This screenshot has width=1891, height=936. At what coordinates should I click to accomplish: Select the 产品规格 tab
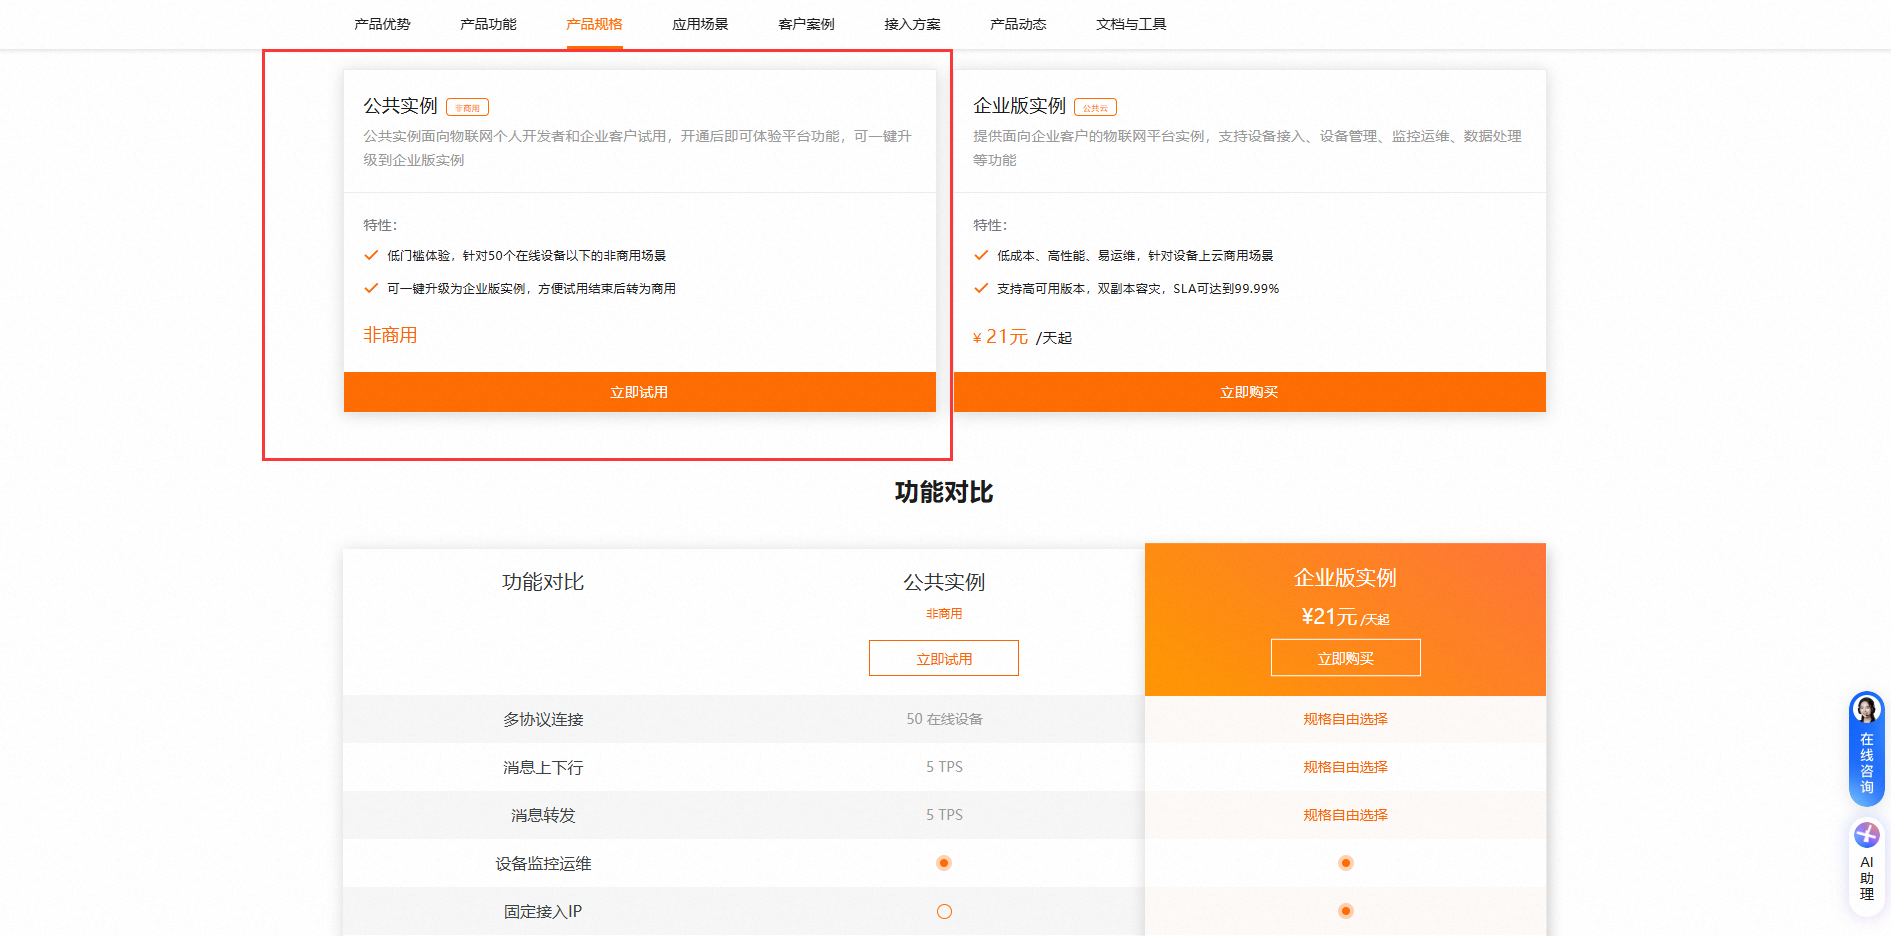point(594,24)
